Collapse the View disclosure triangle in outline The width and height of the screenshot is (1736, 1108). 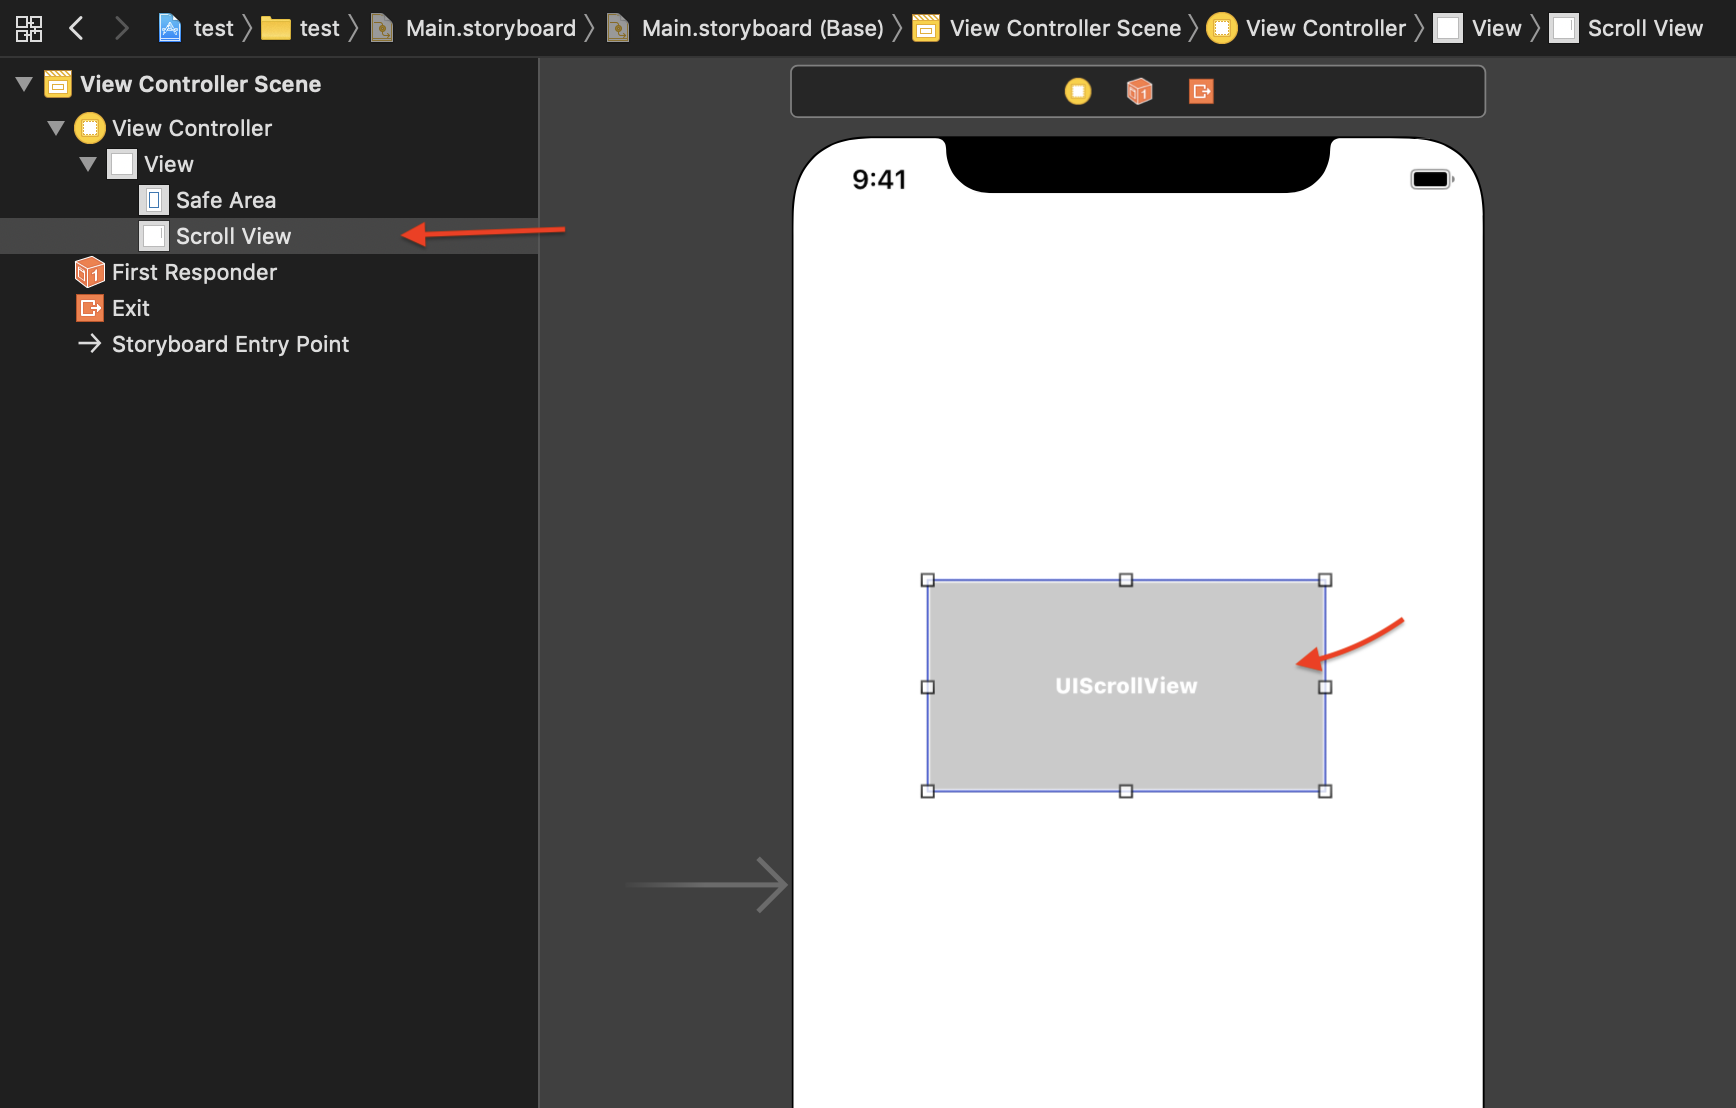[88, 164]
